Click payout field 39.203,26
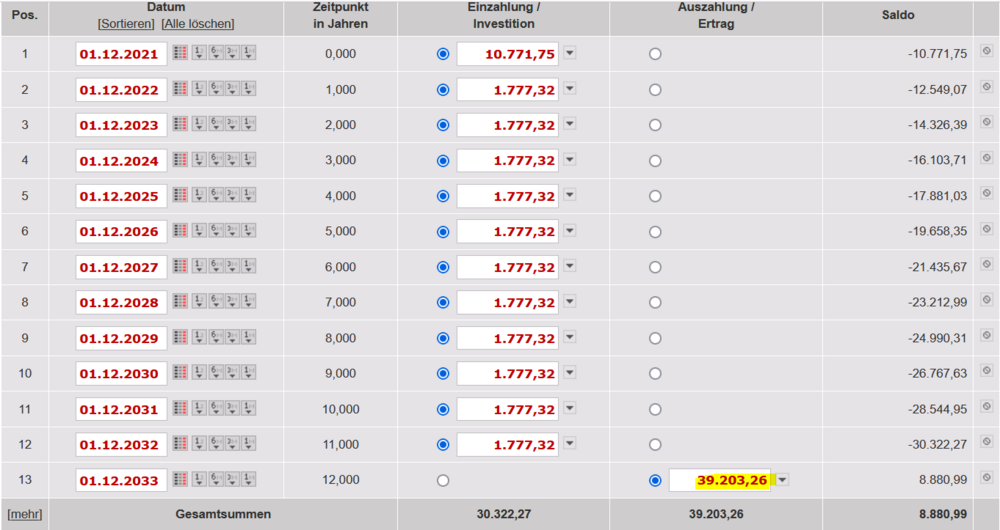The image size is (1000, 530). (720, 480)
